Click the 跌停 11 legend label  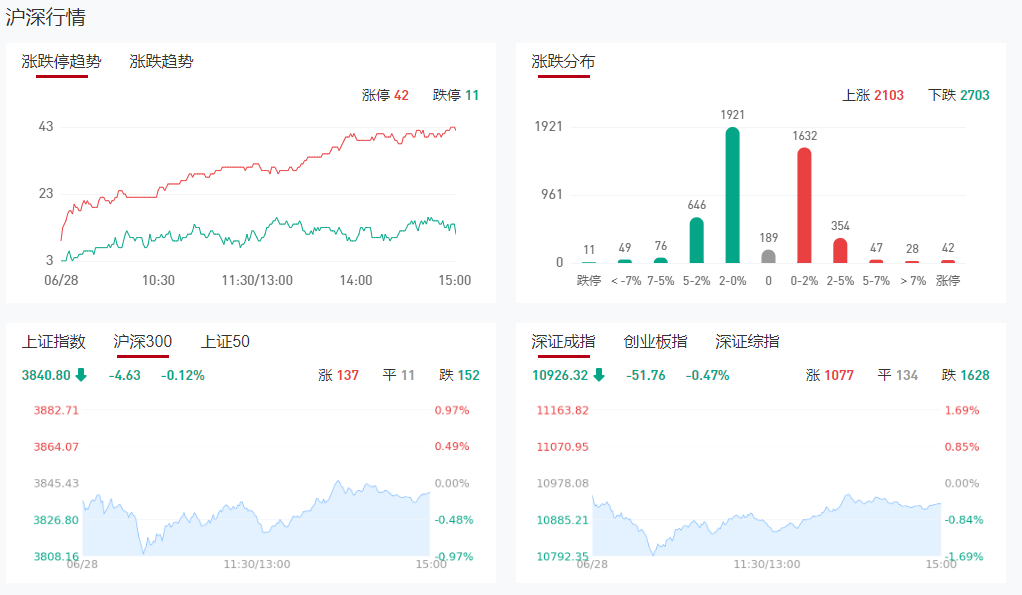[x=456, y=96]
